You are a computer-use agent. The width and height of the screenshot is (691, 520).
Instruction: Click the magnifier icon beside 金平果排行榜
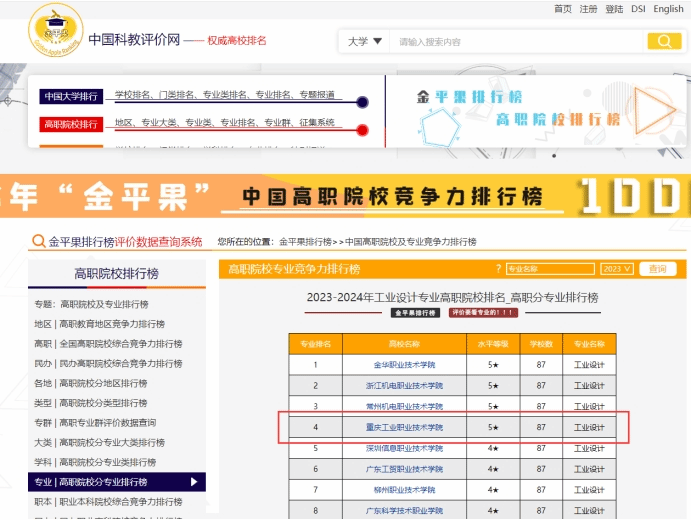(39, 242)
